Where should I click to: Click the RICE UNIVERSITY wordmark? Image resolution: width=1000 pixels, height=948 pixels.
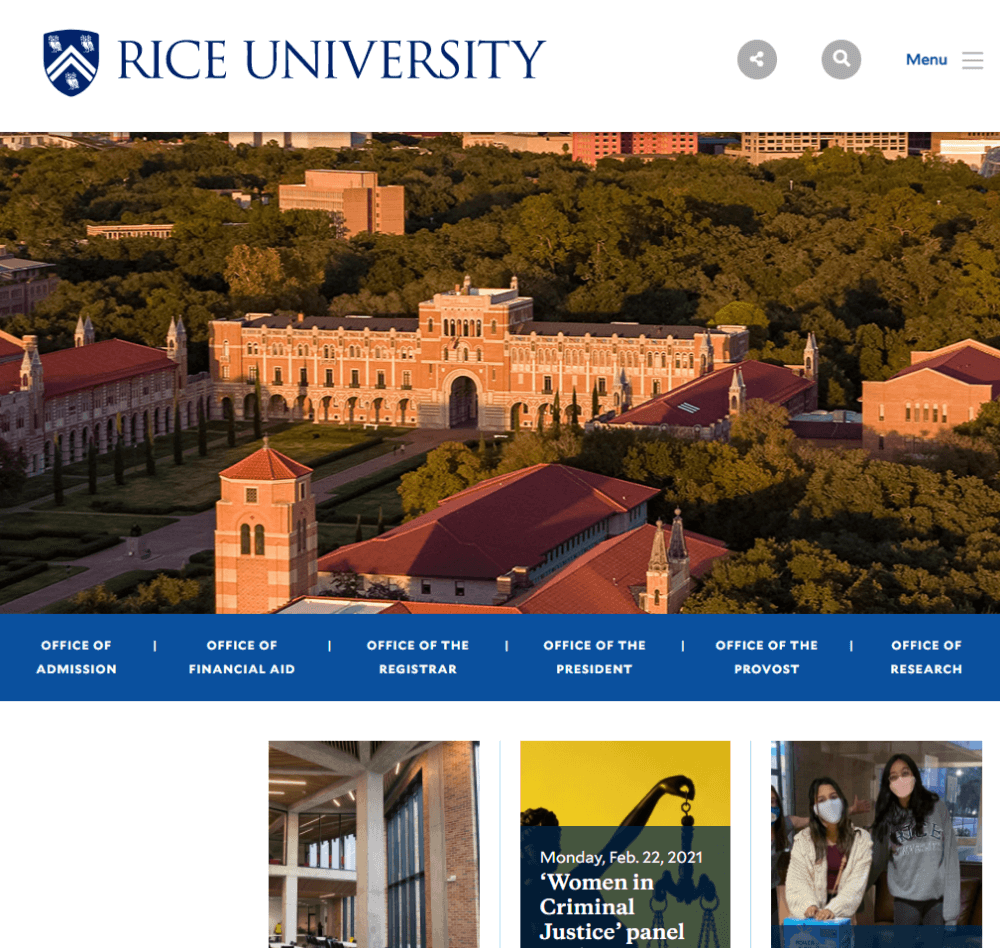331,59
